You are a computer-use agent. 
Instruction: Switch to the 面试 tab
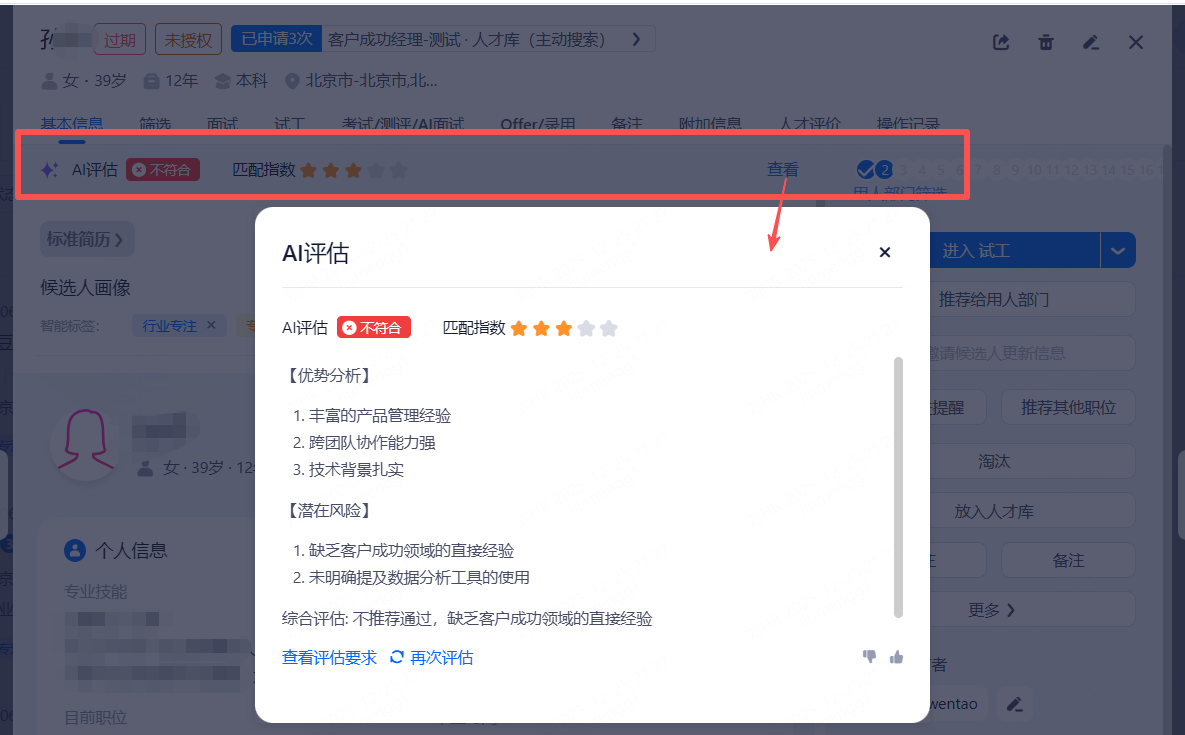[222, 124]
